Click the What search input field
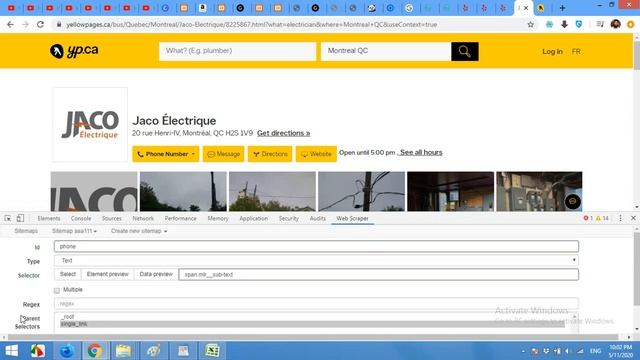 point(238,51)
